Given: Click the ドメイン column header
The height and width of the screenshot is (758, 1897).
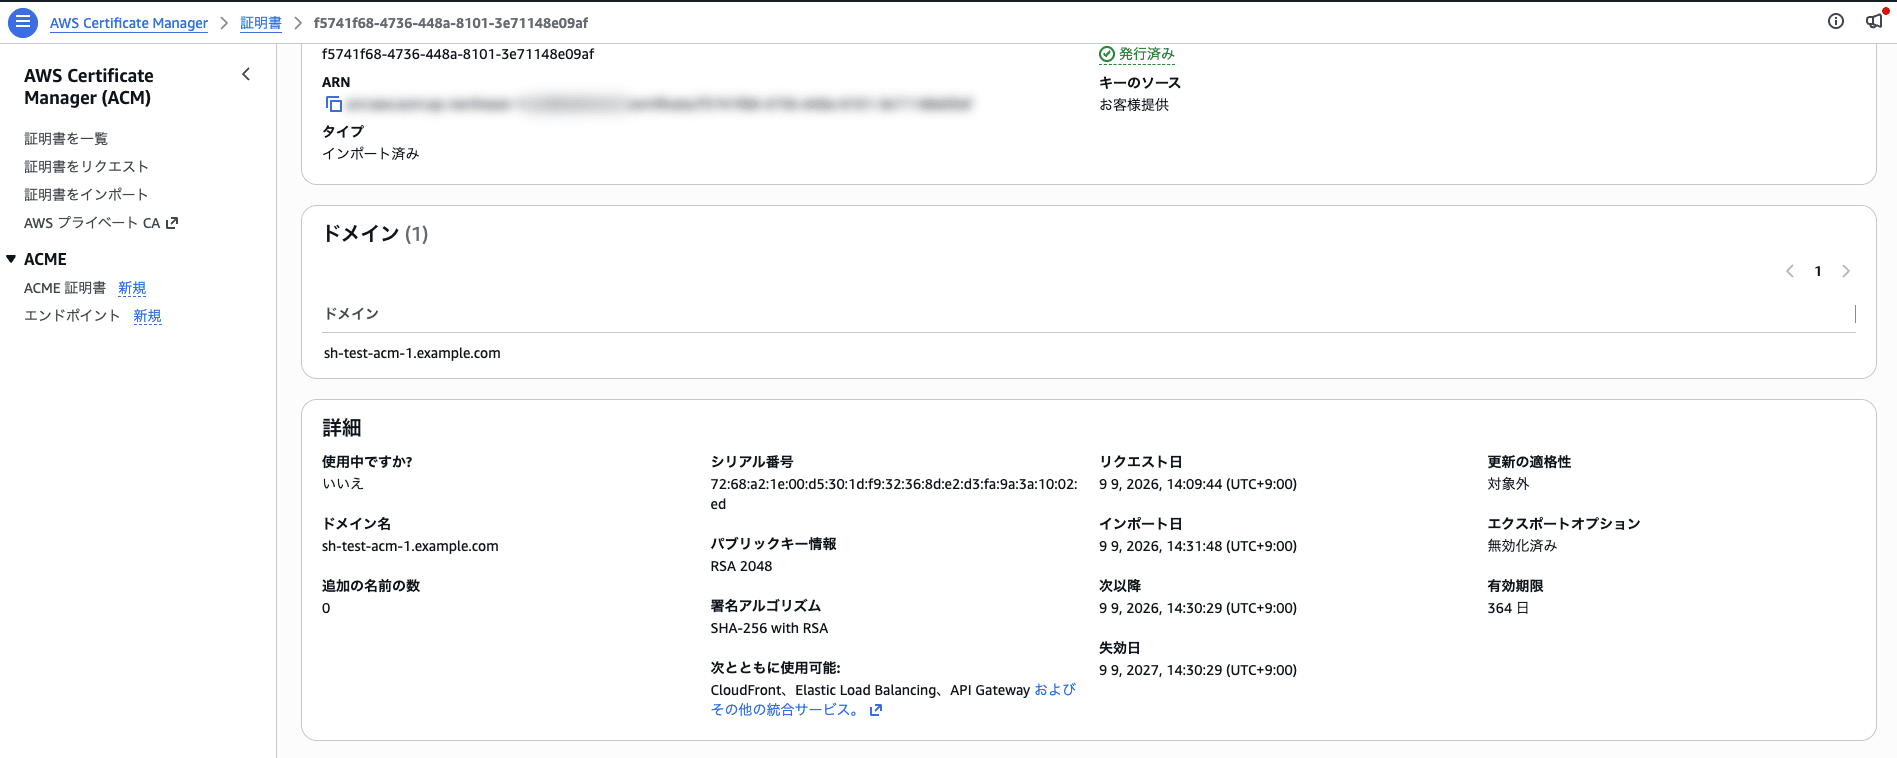Looking at the screenshot, I should 351,314.
